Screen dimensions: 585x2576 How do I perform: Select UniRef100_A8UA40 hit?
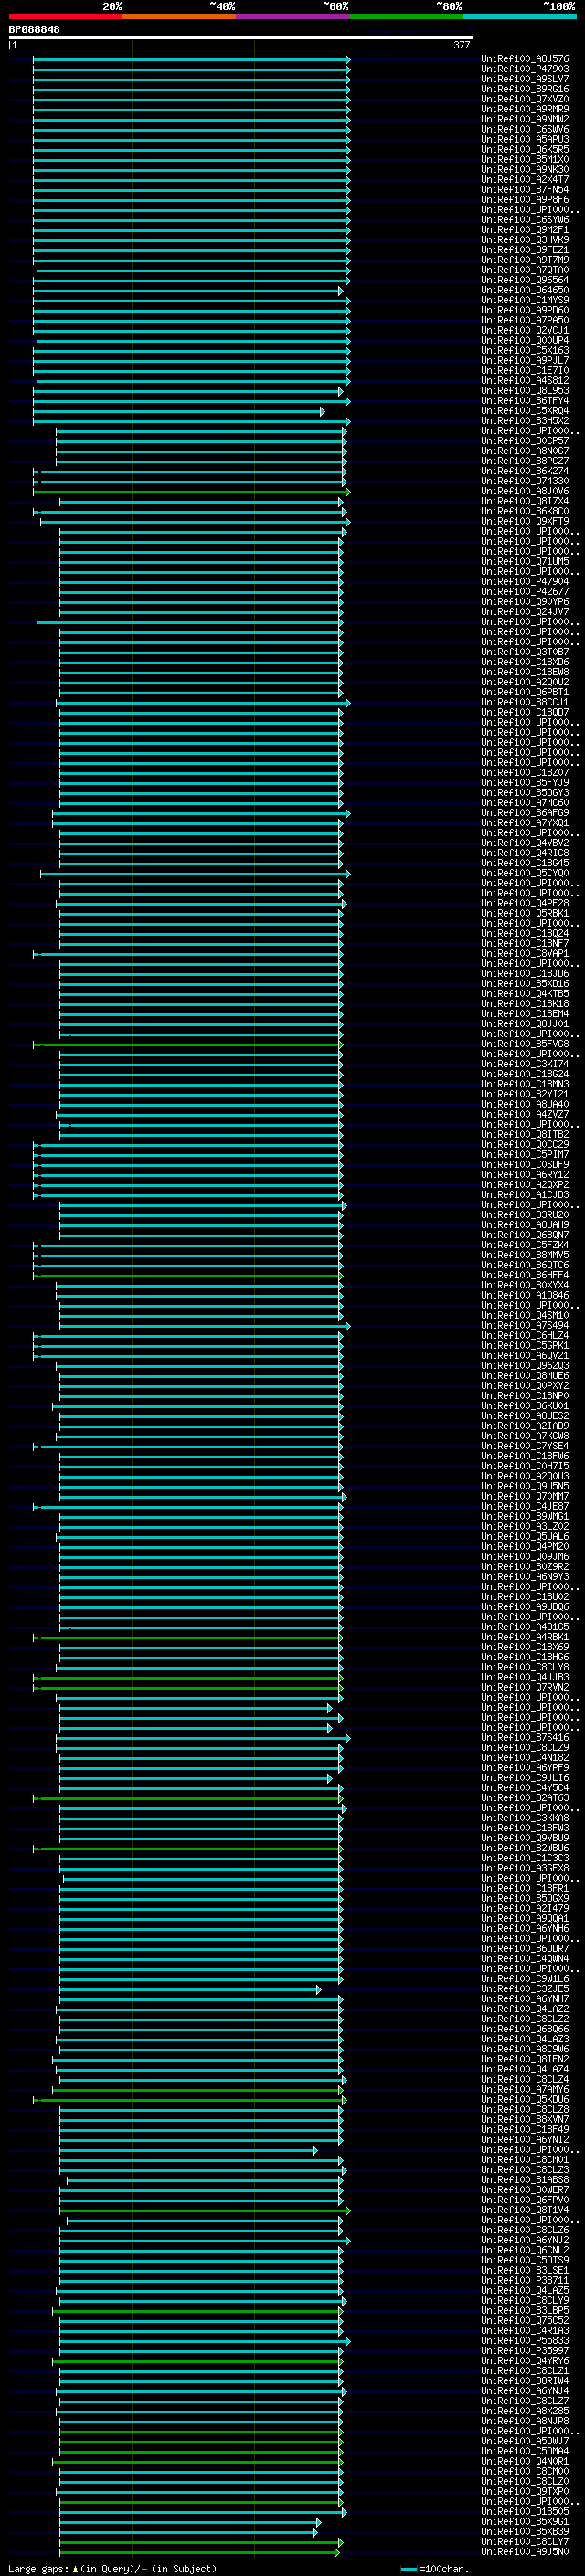pos(525,1104)
